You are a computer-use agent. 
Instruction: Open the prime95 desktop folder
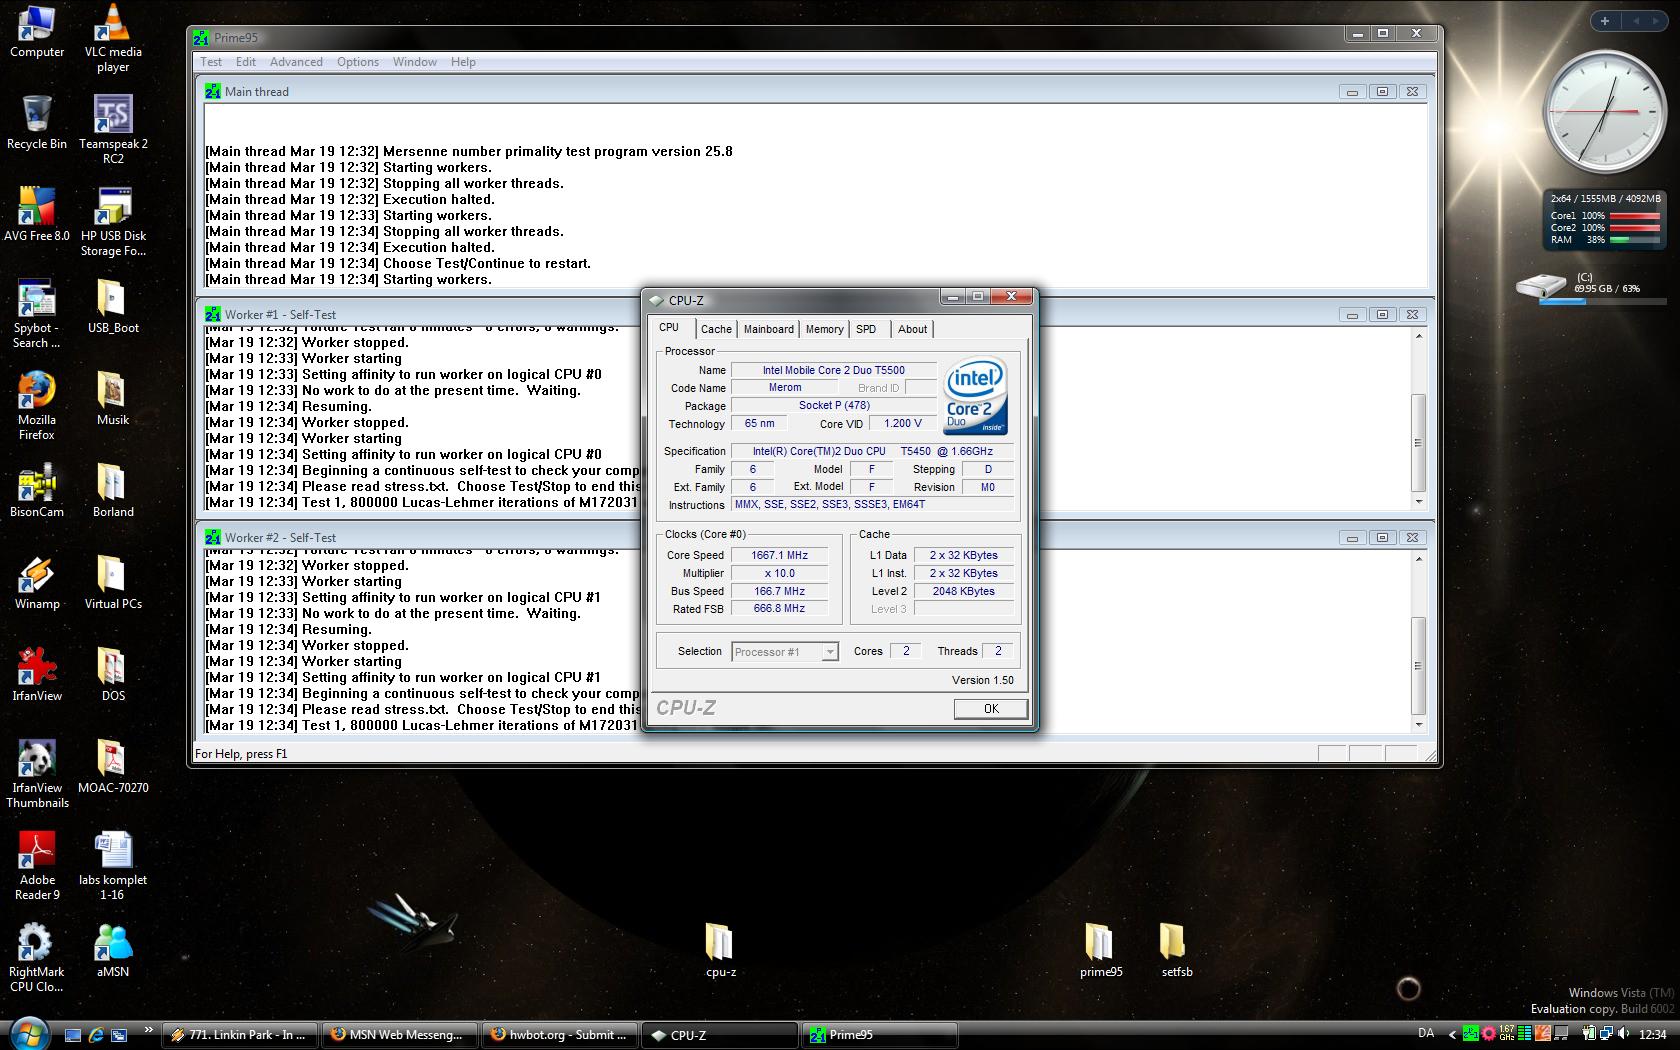[1101, 950]
